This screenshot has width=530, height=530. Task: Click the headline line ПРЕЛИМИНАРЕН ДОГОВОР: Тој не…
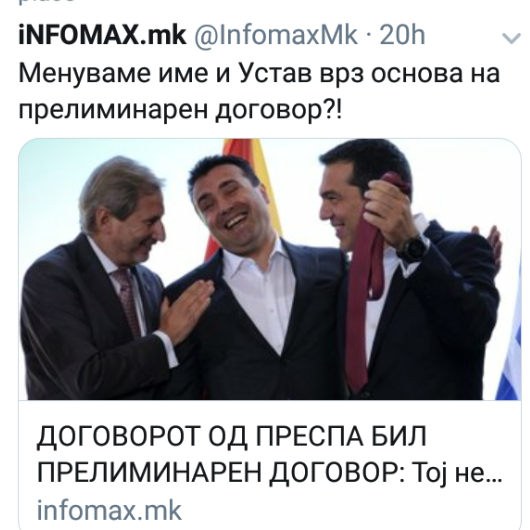269,473
